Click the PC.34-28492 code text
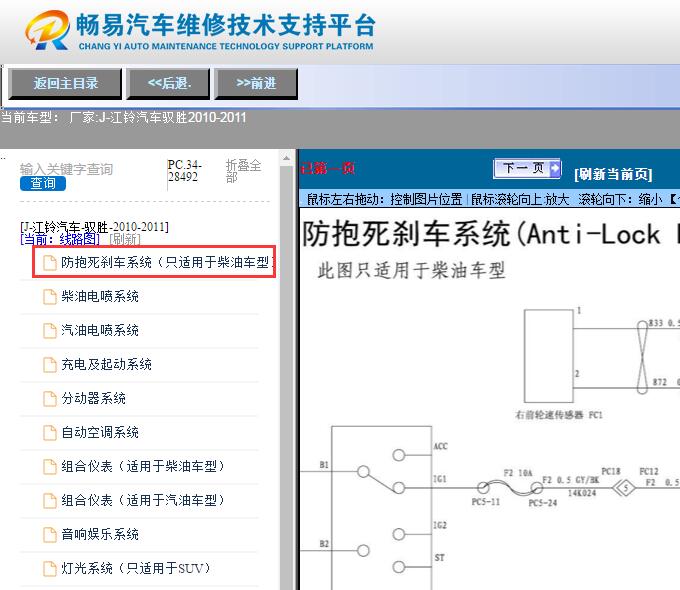The height and width of the screenshot is (590, 680). (x=185, y=171)
